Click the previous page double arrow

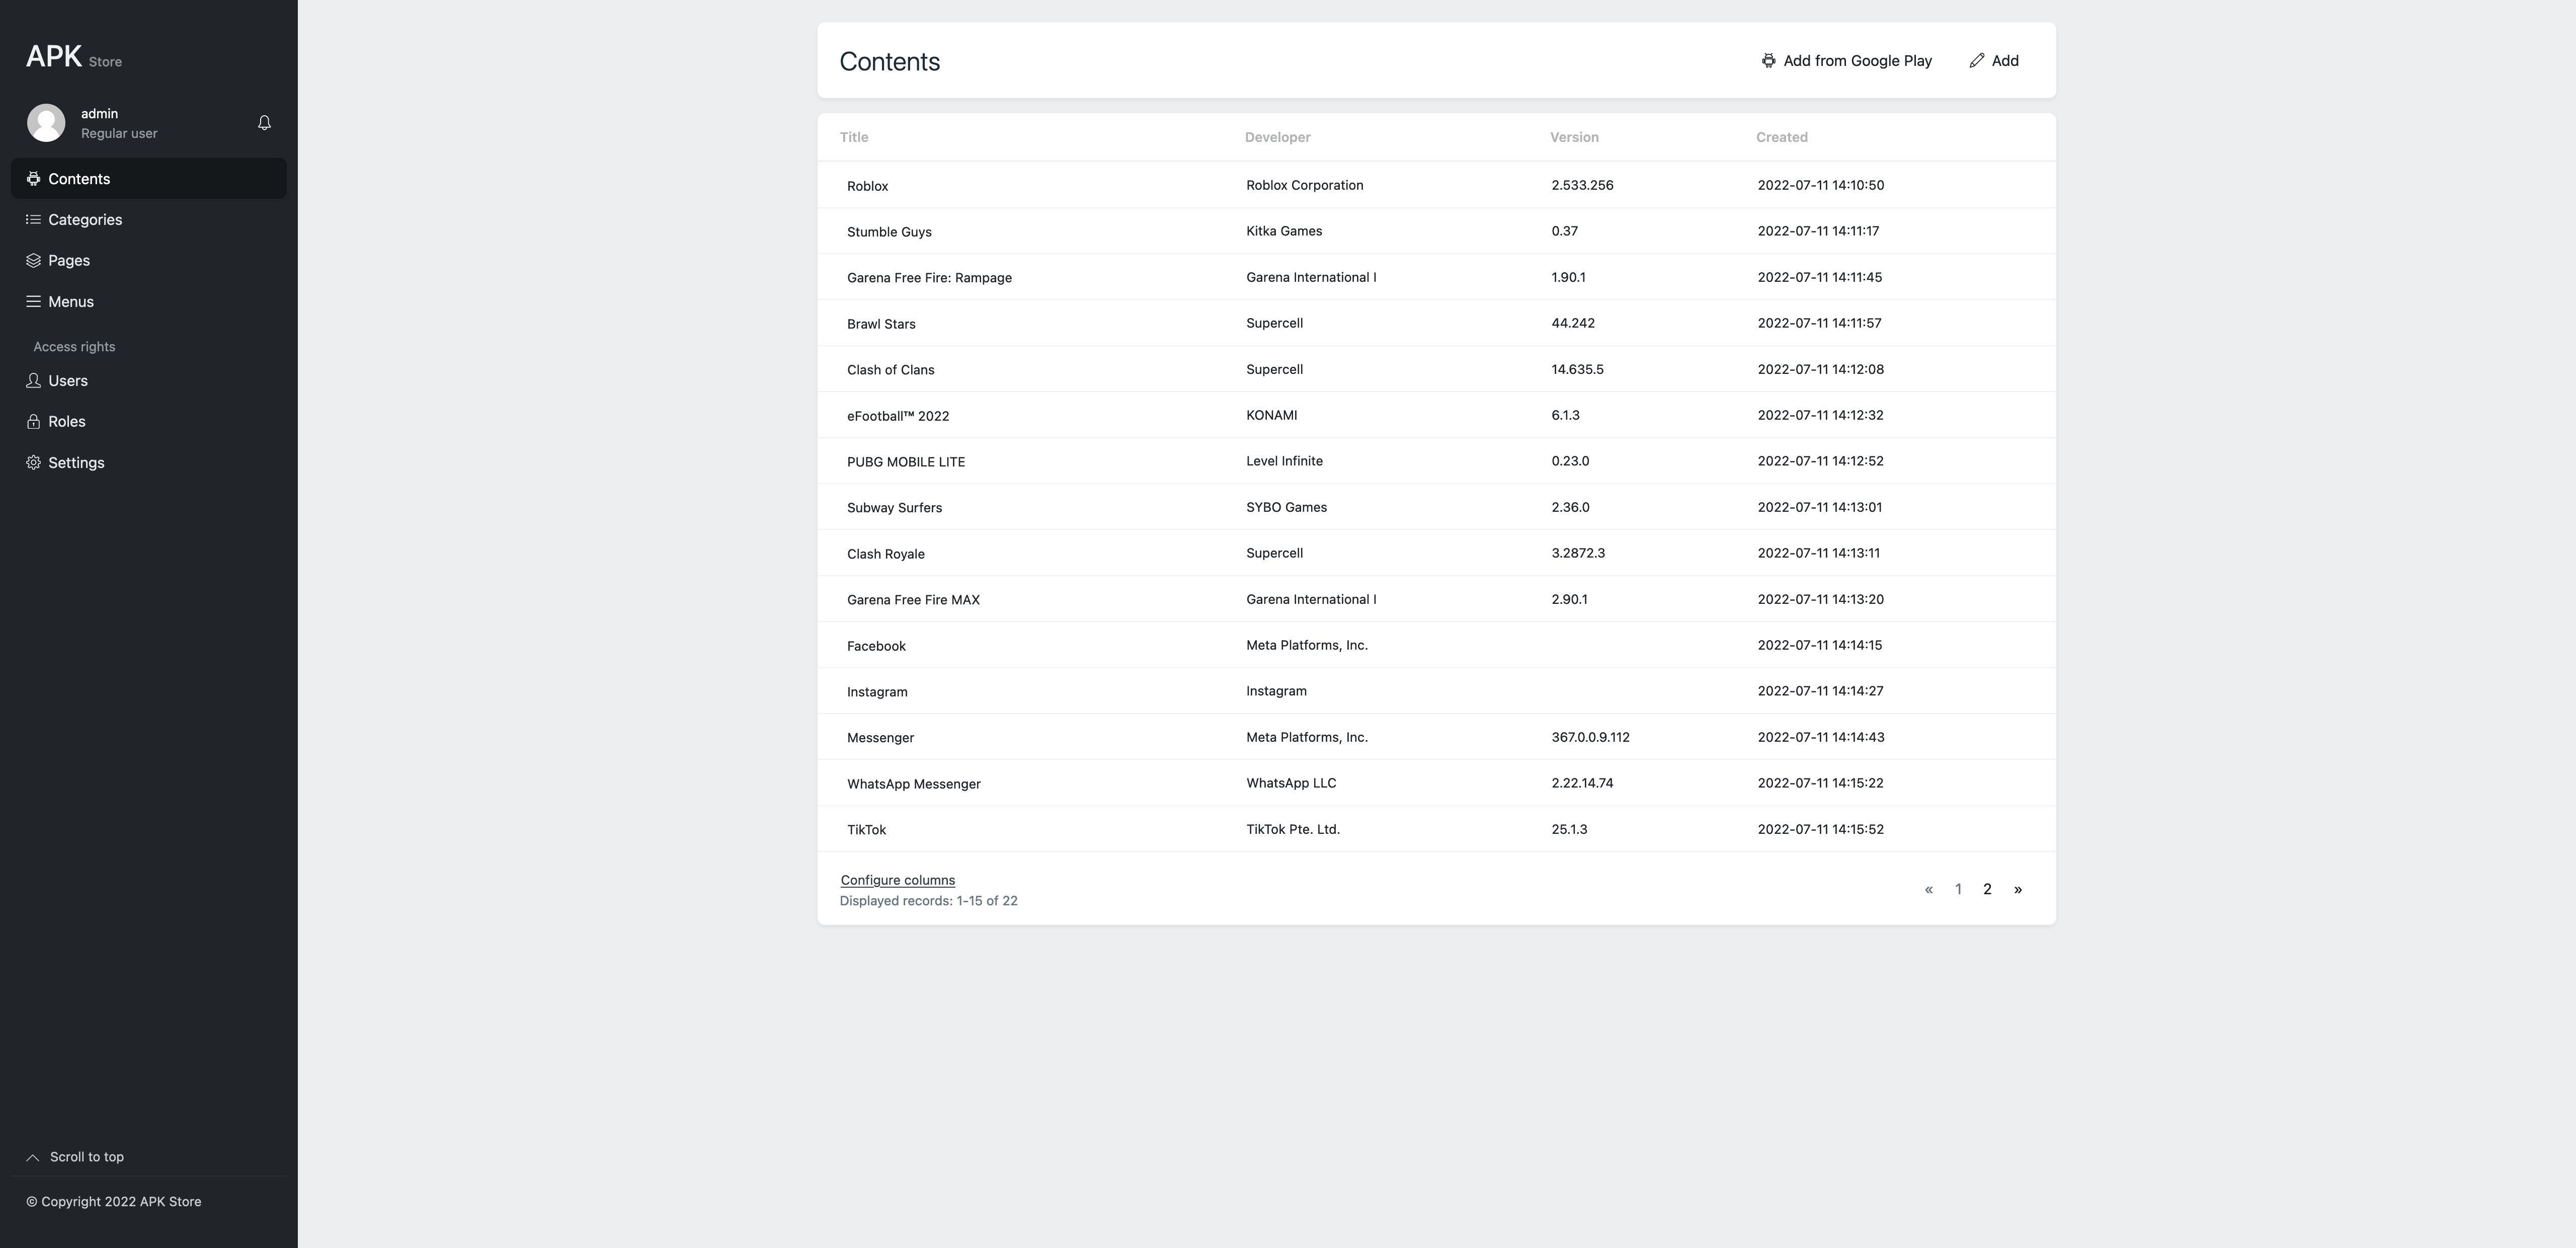pos(1928,889)
